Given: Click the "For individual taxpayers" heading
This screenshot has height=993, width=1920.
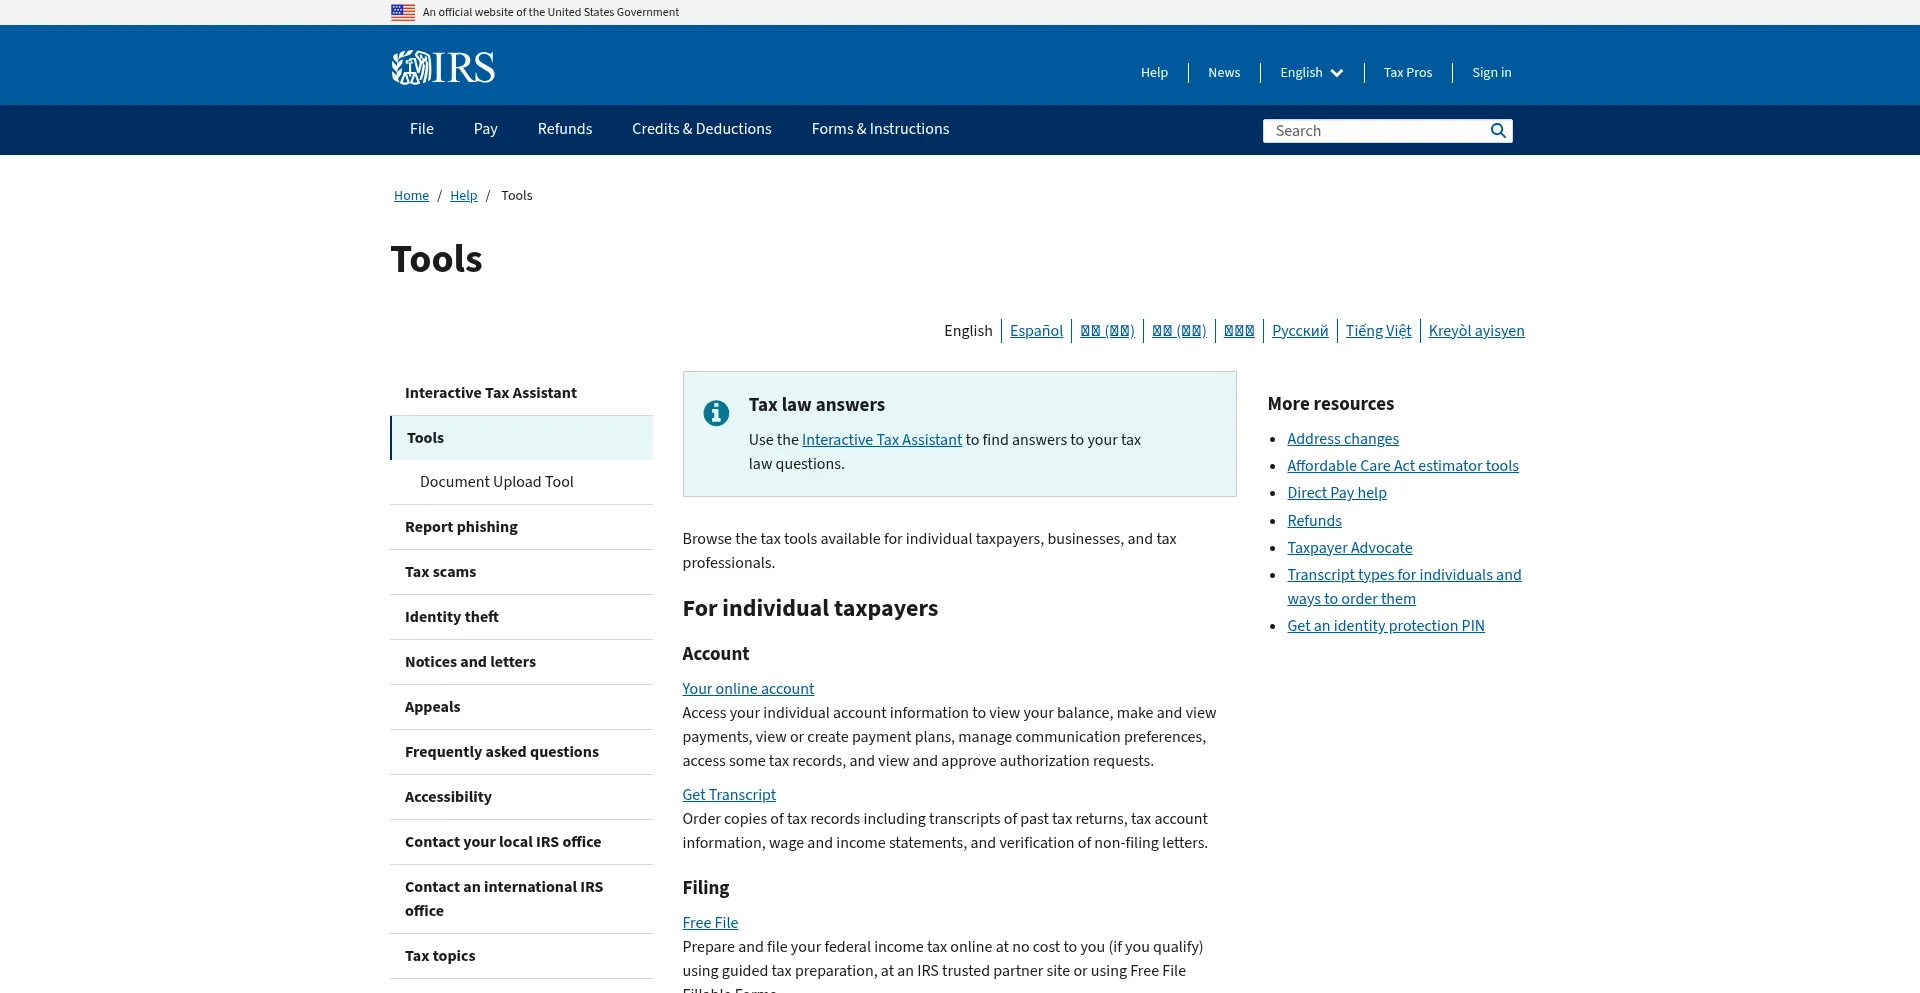Looking at the screenshot, I should (x=810, y=609).
